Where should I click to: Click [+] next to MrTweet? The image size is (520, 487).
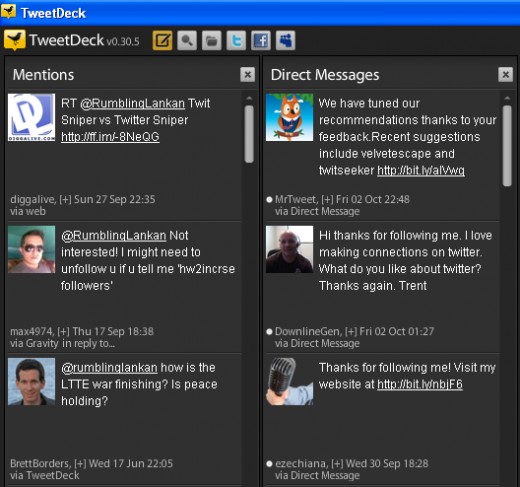coord(327,199)
